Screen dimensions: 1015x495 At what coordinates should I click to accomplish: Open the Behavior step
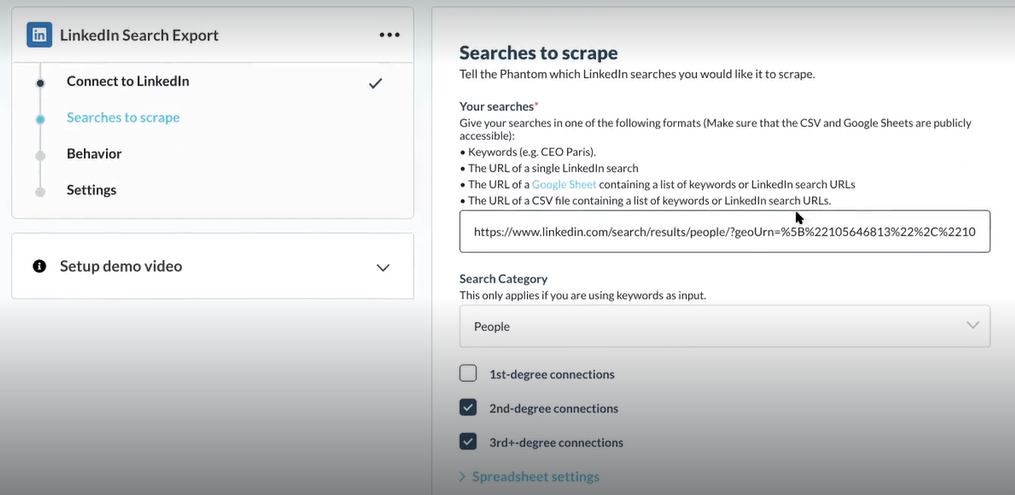click(x=94, y=154)
